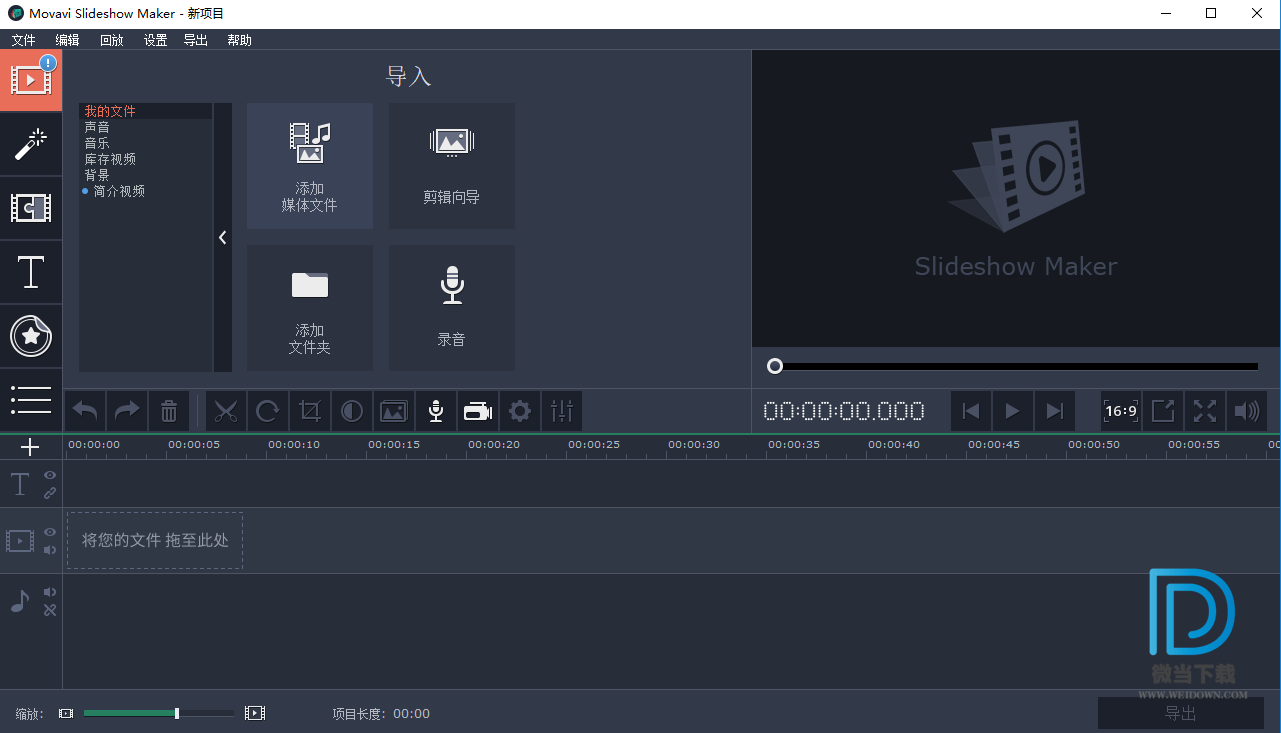Add a new track with plus icon
The height and width of the screenshot is (733, 1281).
pos(30,447)
